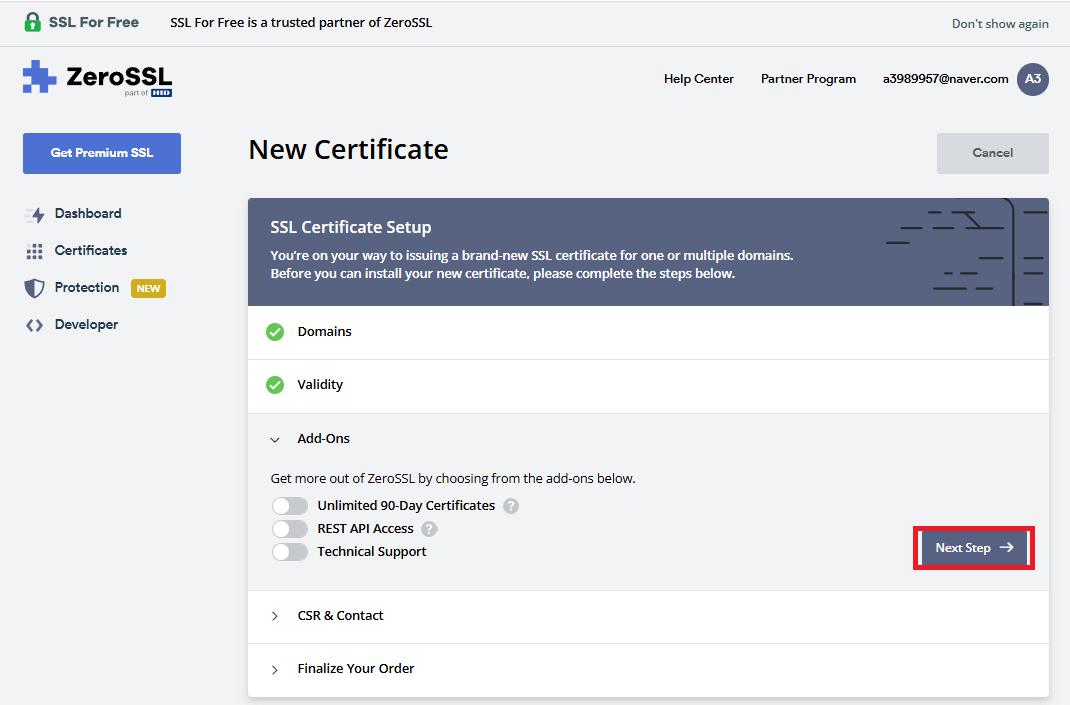The image size is (1070, 705).
Task: Click the Dashboard lightning icon
Action: (x=35, y=215)
